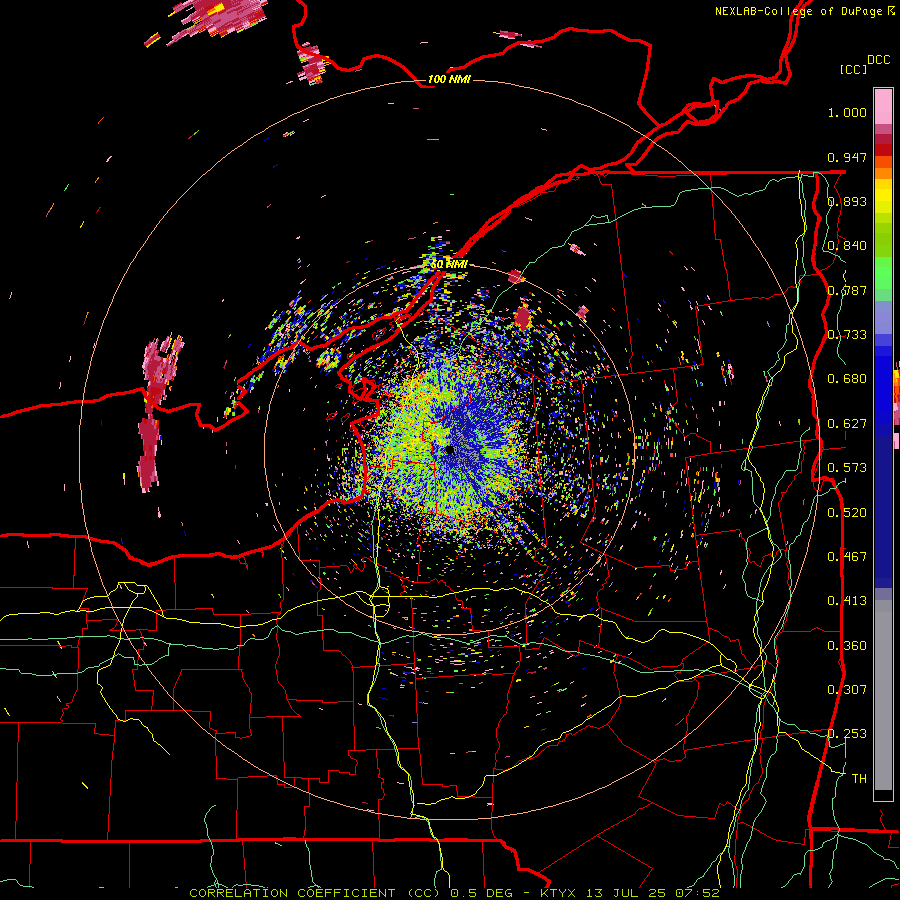900x900 pixels.
Task: Select the 0.840 scale value
Action: click(847, 246)
